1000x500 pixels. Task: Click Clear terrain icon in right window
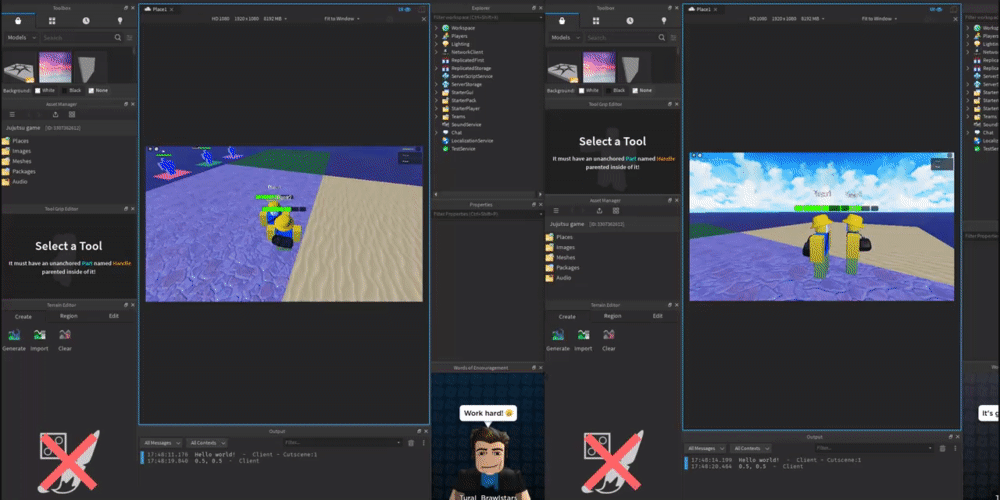(608, 335)
